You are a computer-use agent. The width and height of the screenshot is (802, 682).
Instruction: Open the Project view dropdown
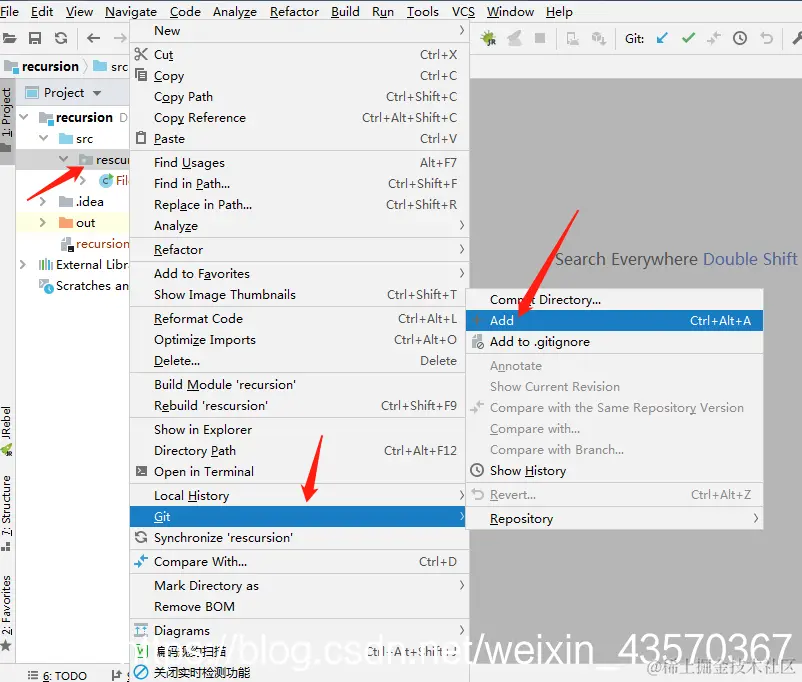97,93
